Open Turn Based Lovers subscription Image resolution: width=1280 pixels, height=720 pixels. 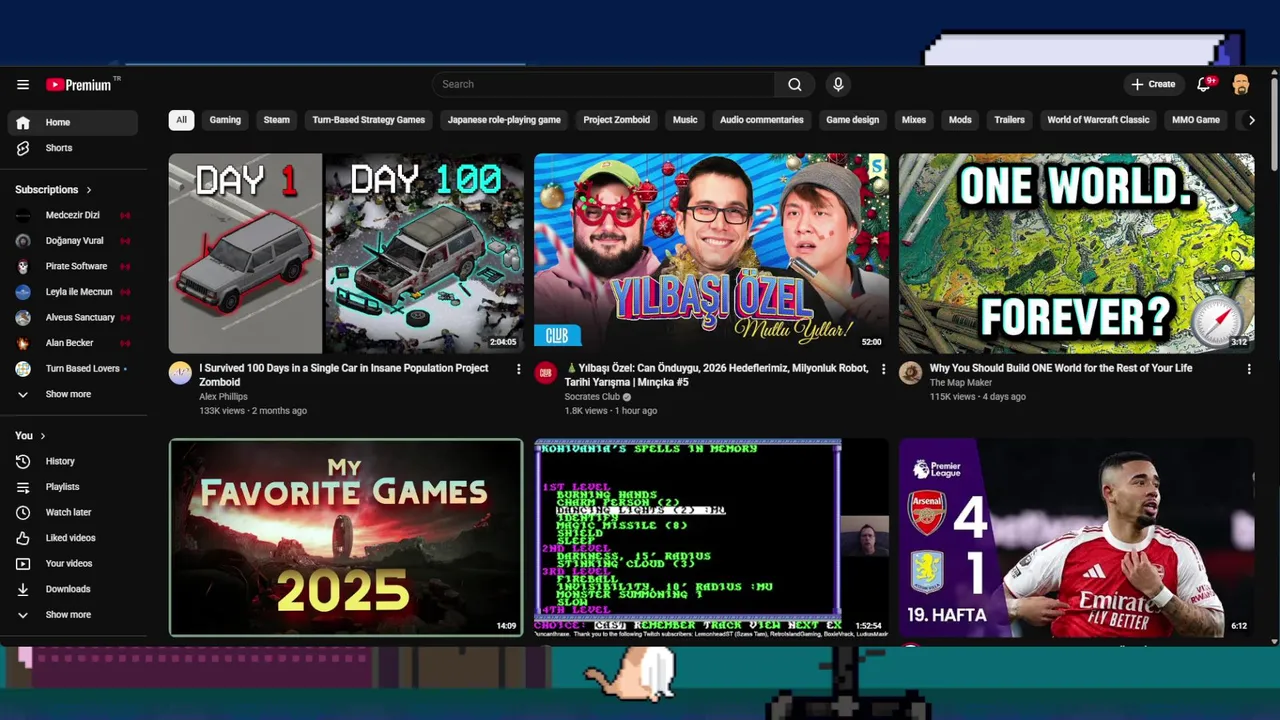(72, 369)
